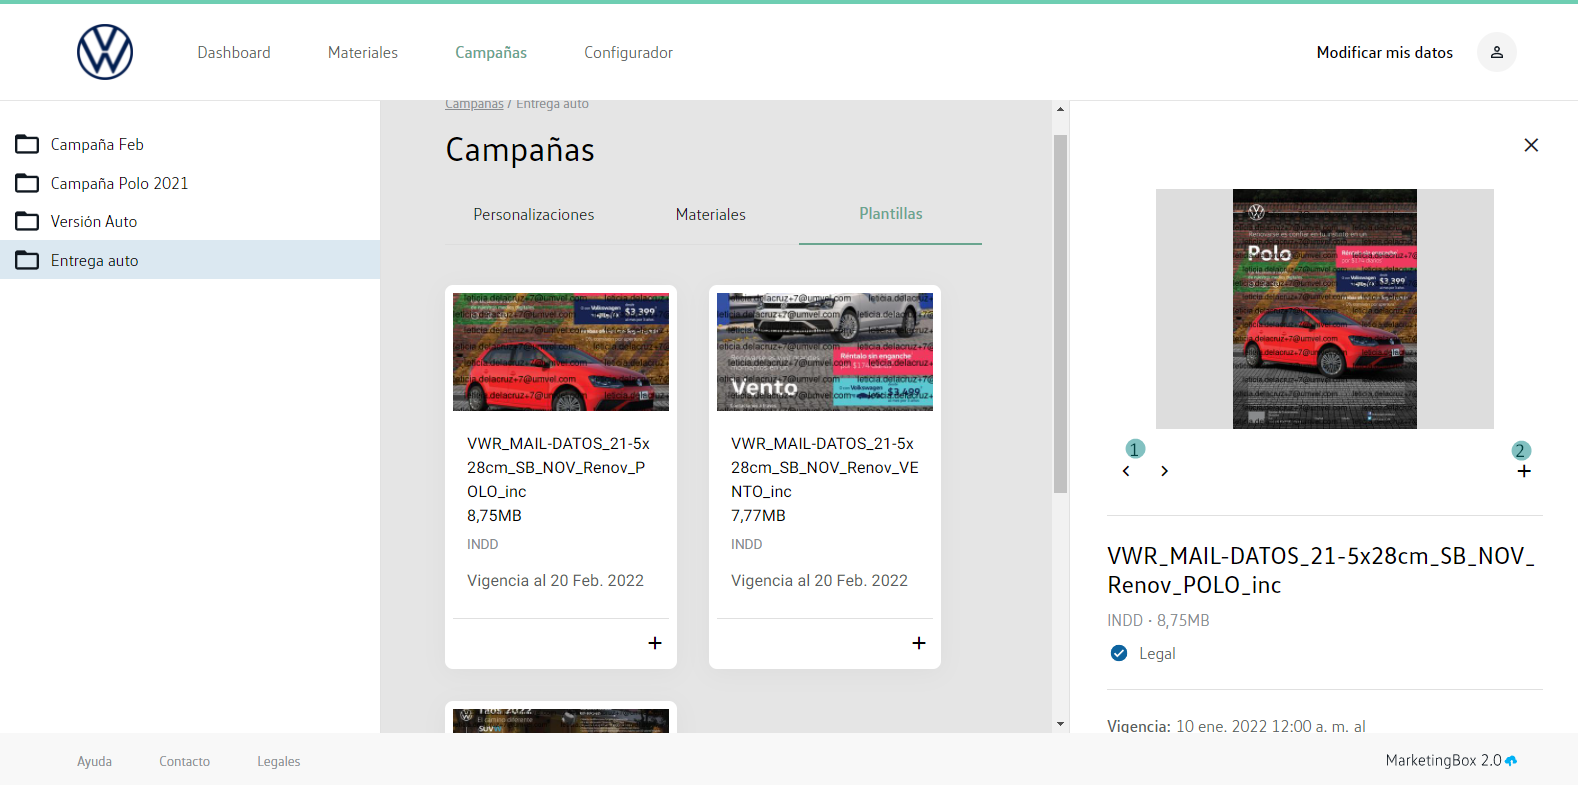
Task: Click the Campañas page heading
Action: click(520, 150)
